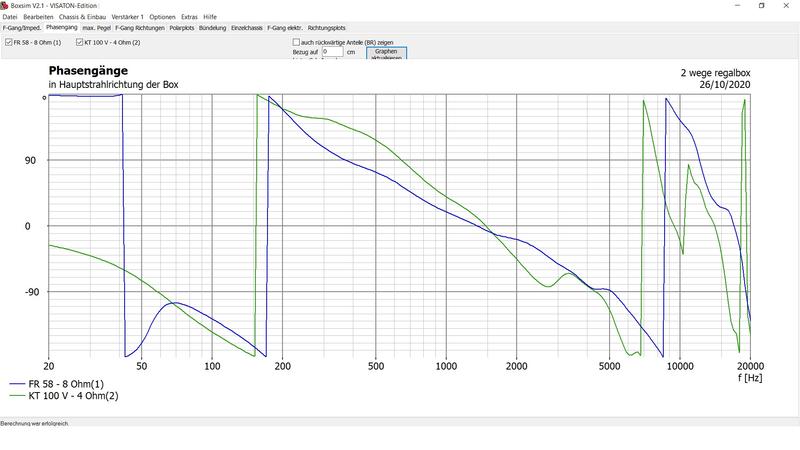Viewport: 800px width, 450px height.
Task: Click the date 26/10/2020 on chart
Action: pos(724,85)
